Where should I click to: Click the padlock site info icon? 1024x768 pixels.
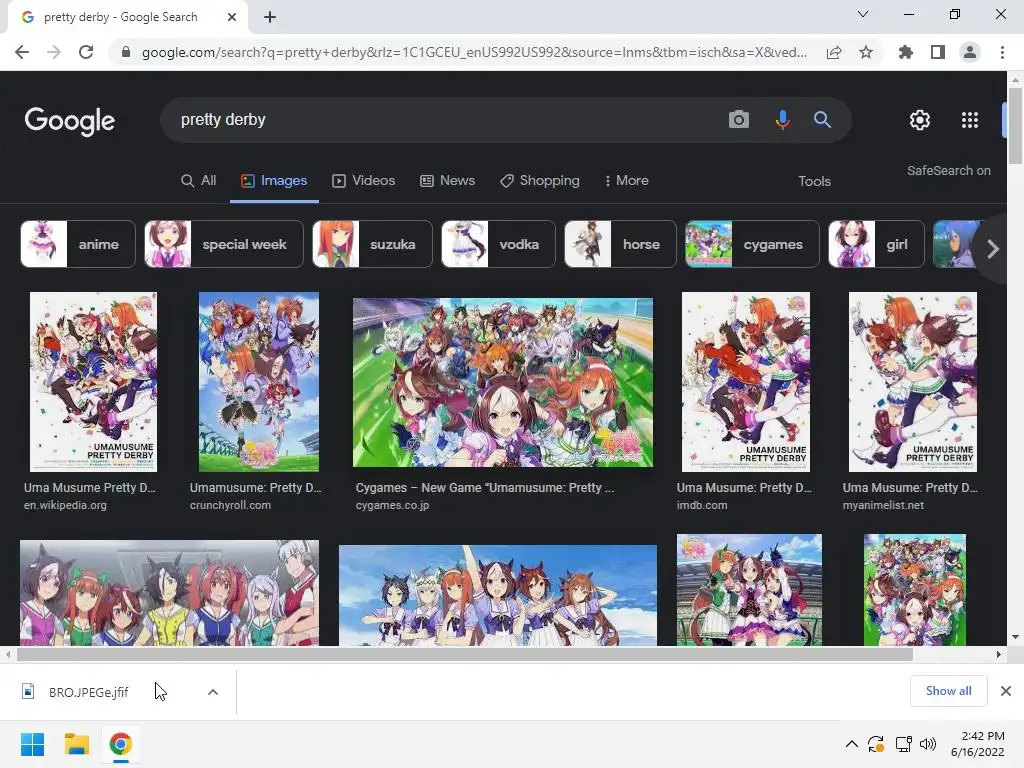click(126, 52)
